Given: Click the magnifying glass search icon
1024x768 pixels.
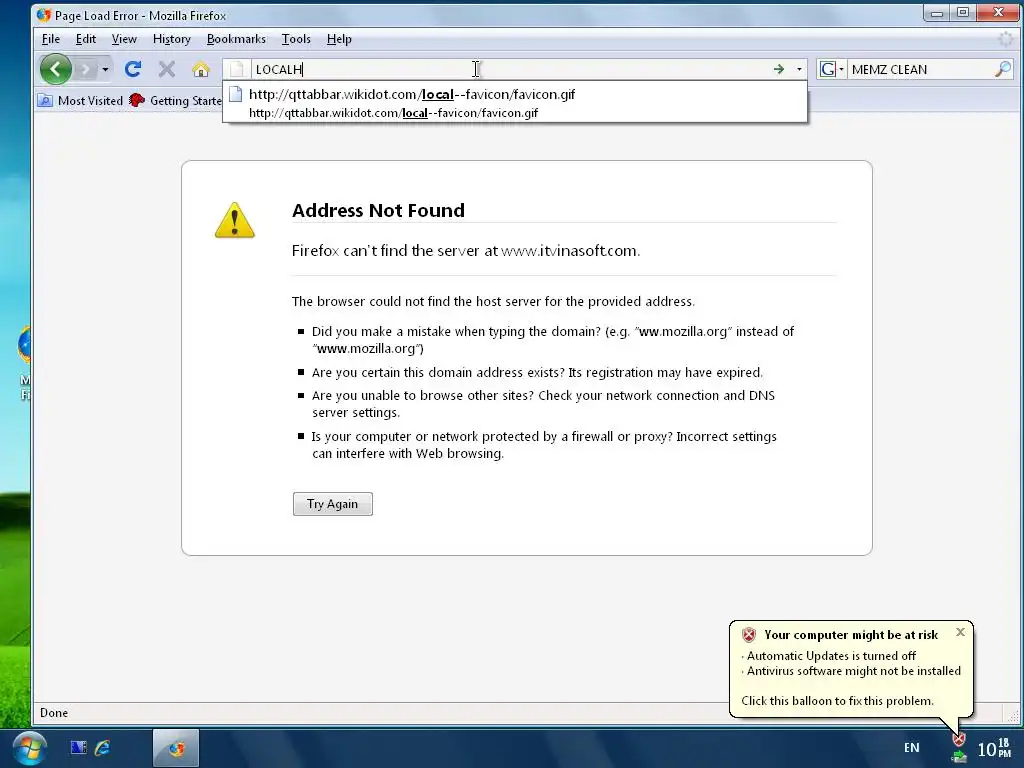Looking at the screenshot, I should coord(1003,69).
